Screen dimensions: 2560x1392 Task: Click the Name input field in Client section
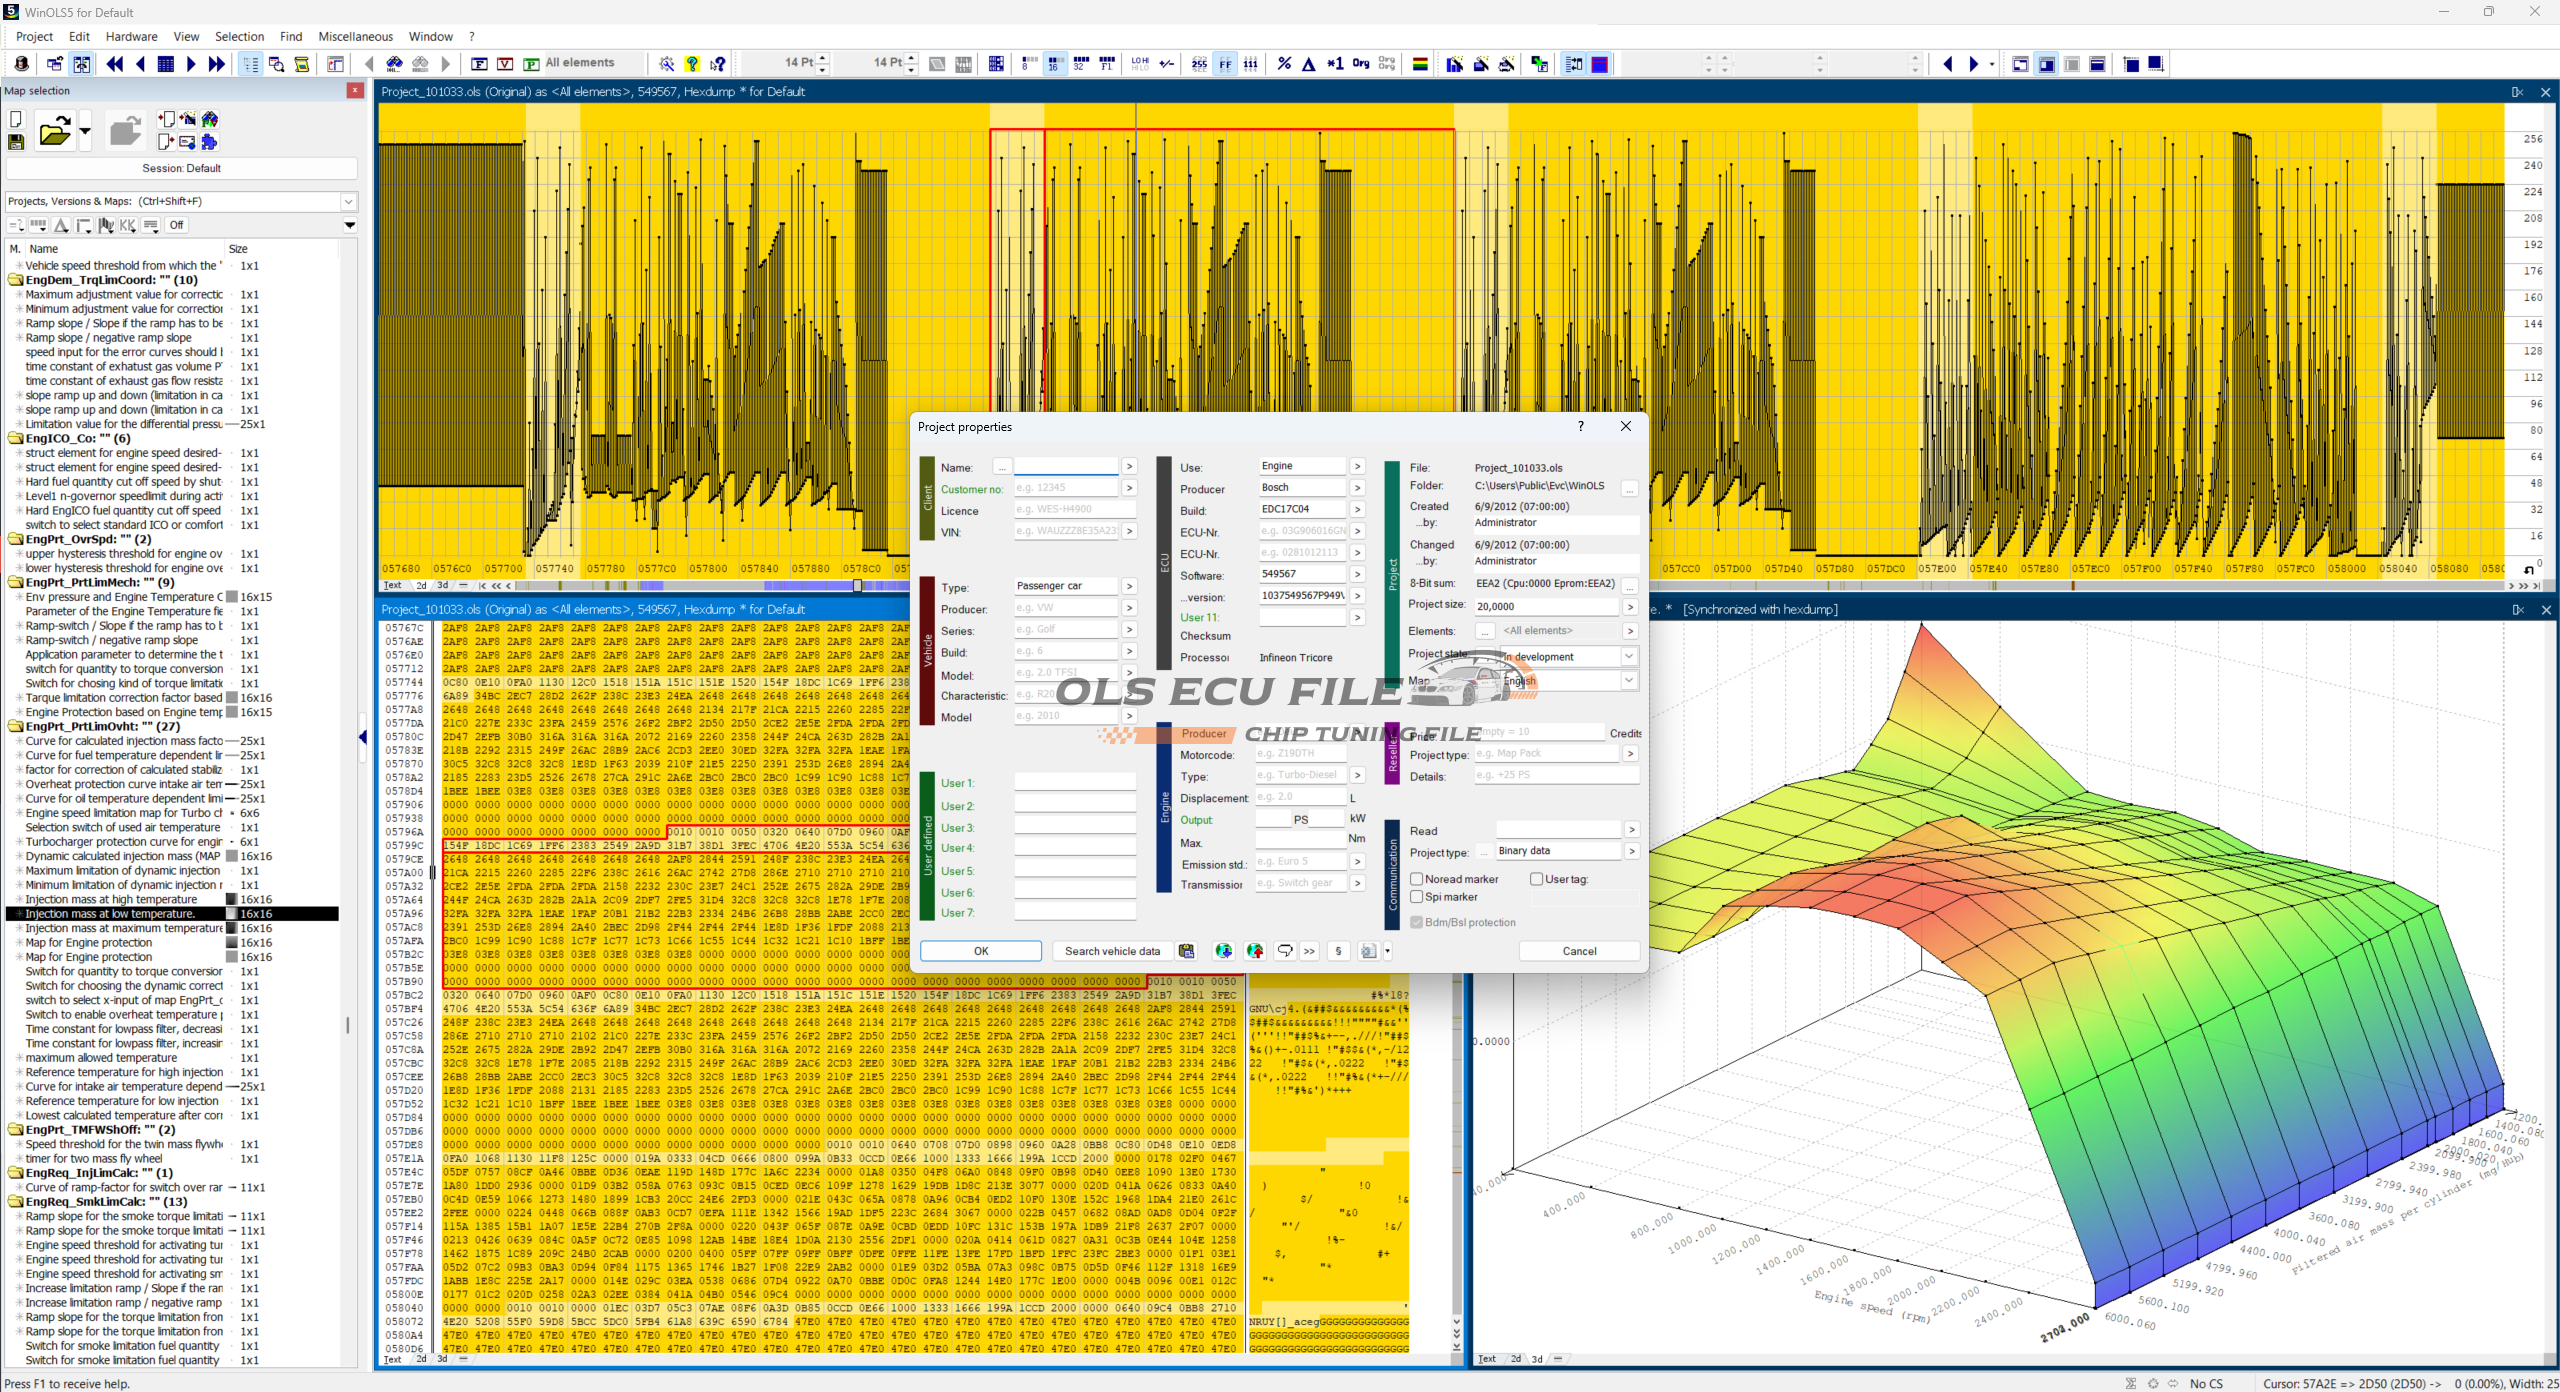coord(1066,467)
